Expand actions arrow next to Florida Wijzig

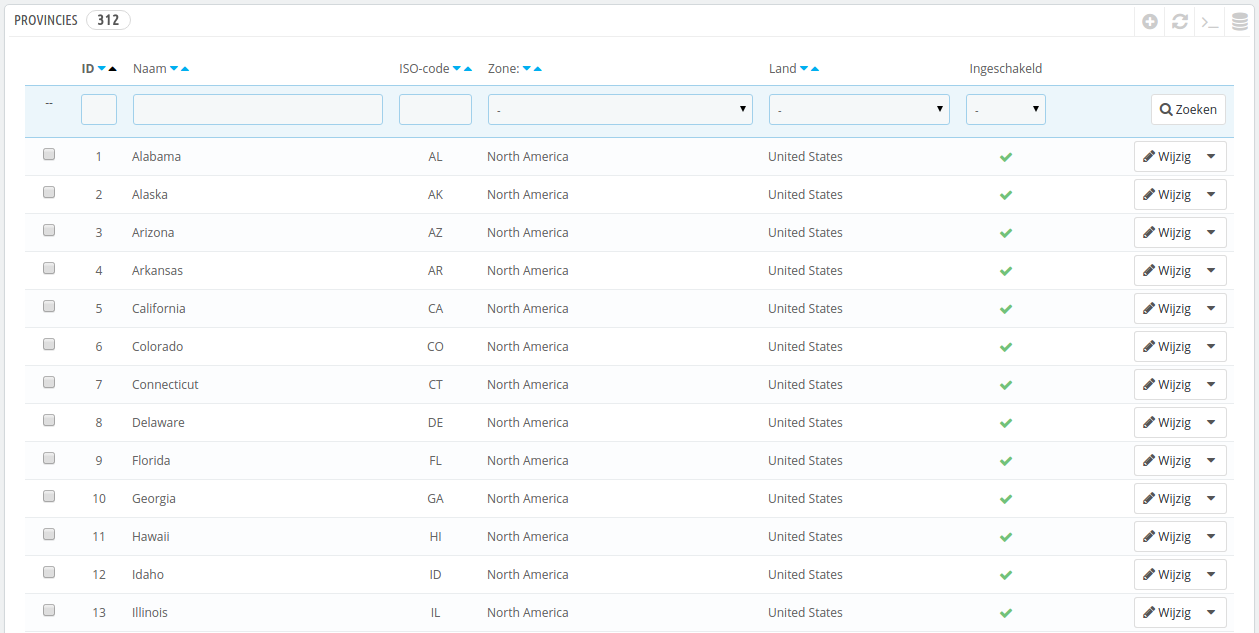(1212, 461)
